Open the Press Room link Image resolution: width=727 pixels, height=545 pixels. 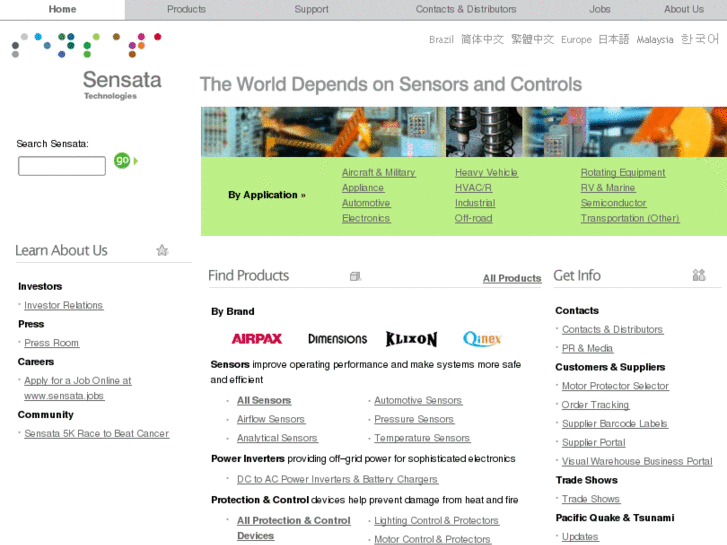pyautogui.click(x=51, y=343)
